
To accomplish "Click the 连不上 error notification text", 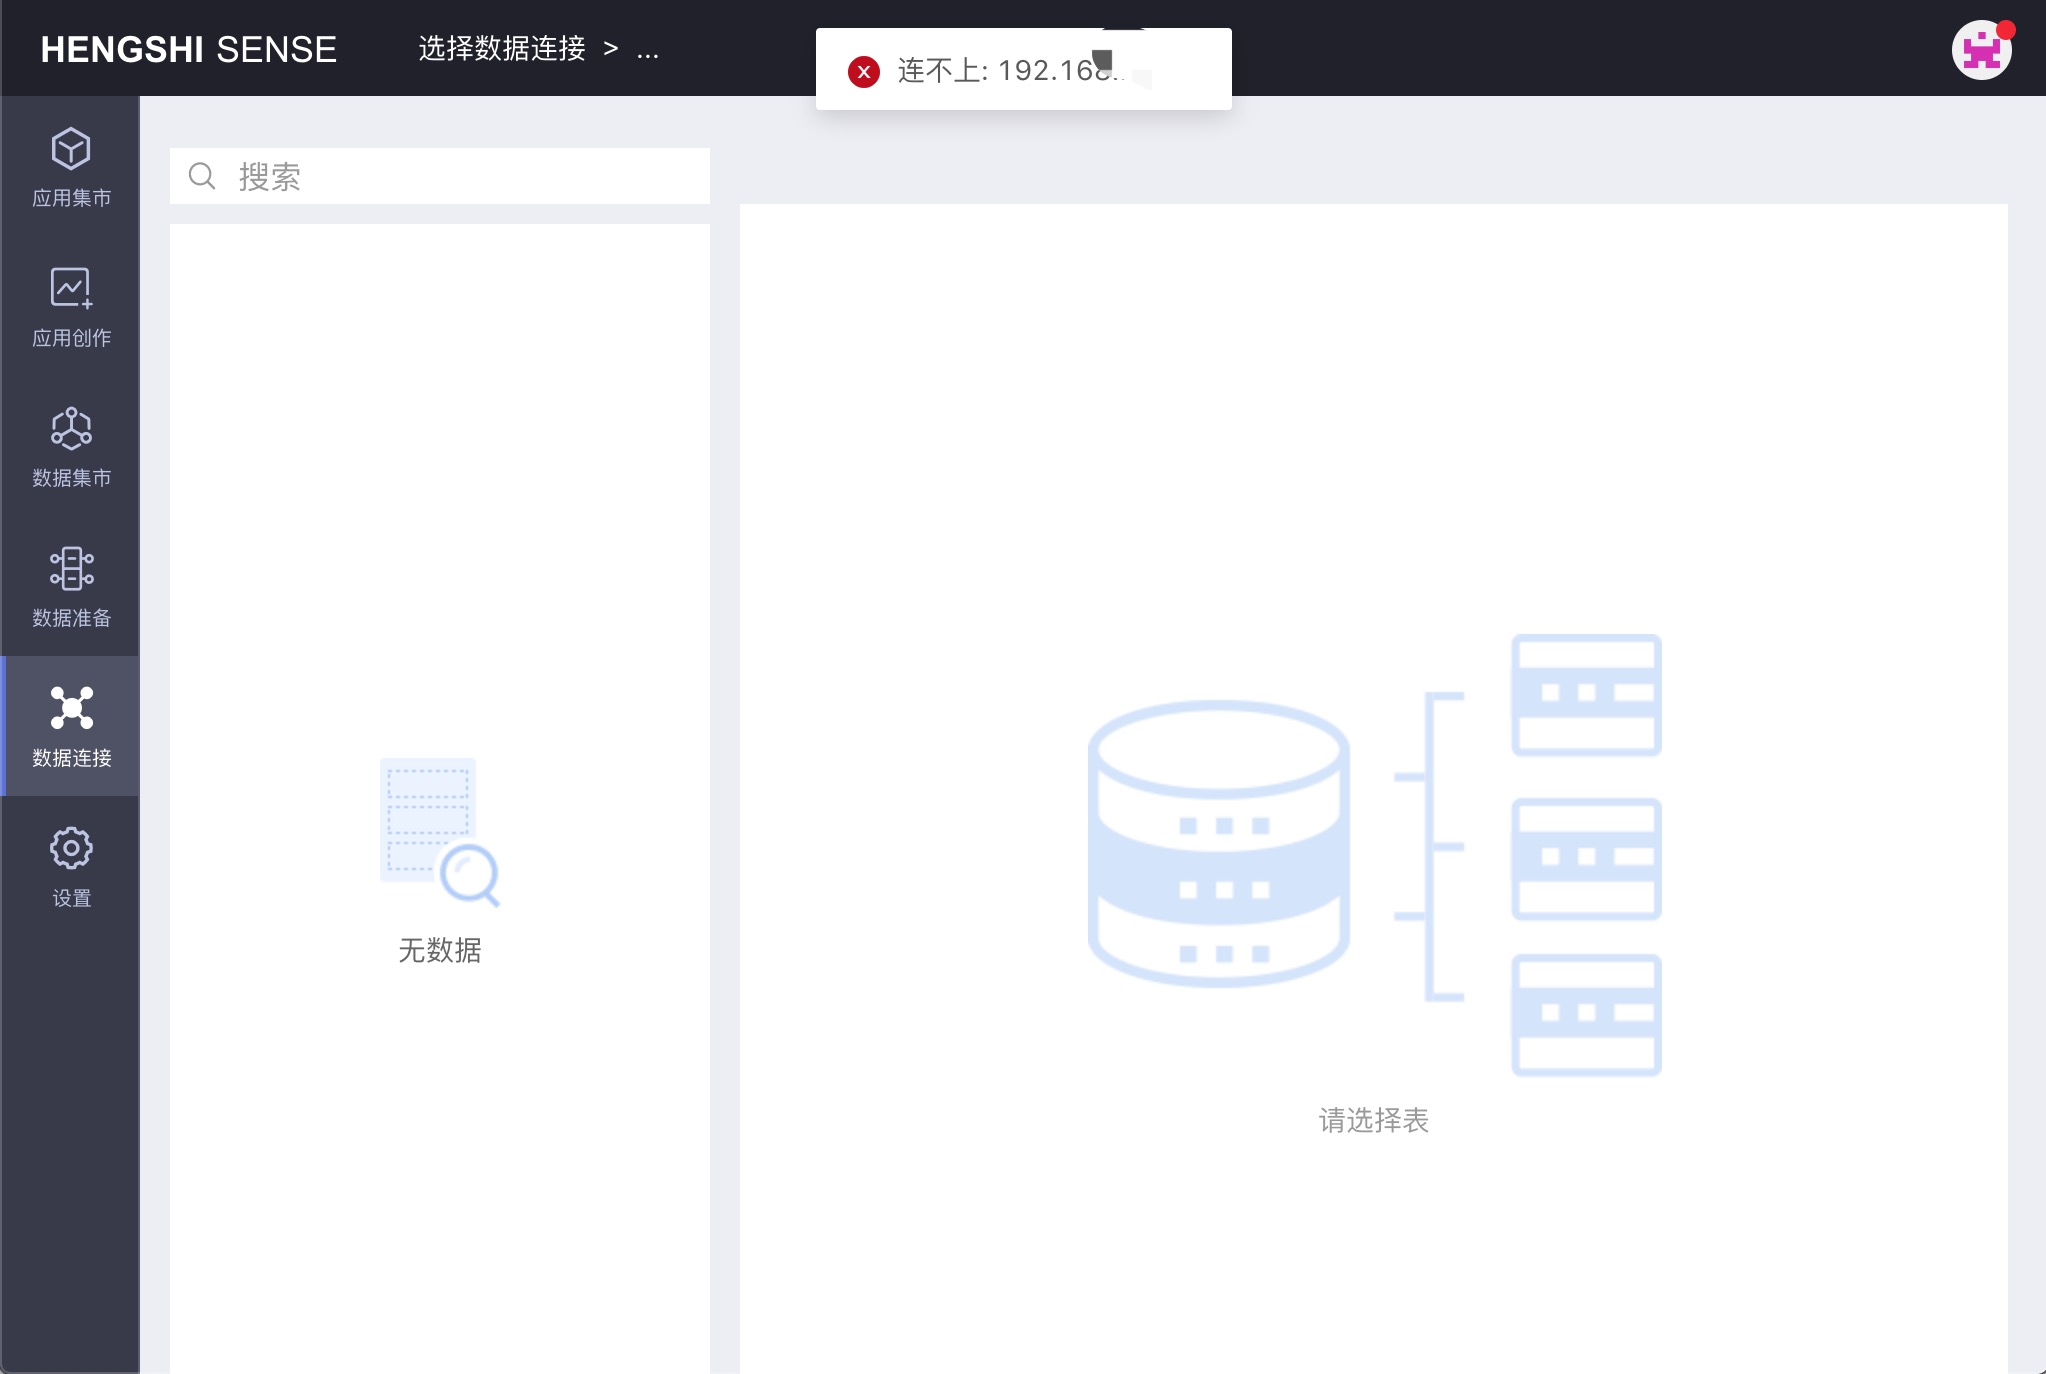I will click(1010, 70).
